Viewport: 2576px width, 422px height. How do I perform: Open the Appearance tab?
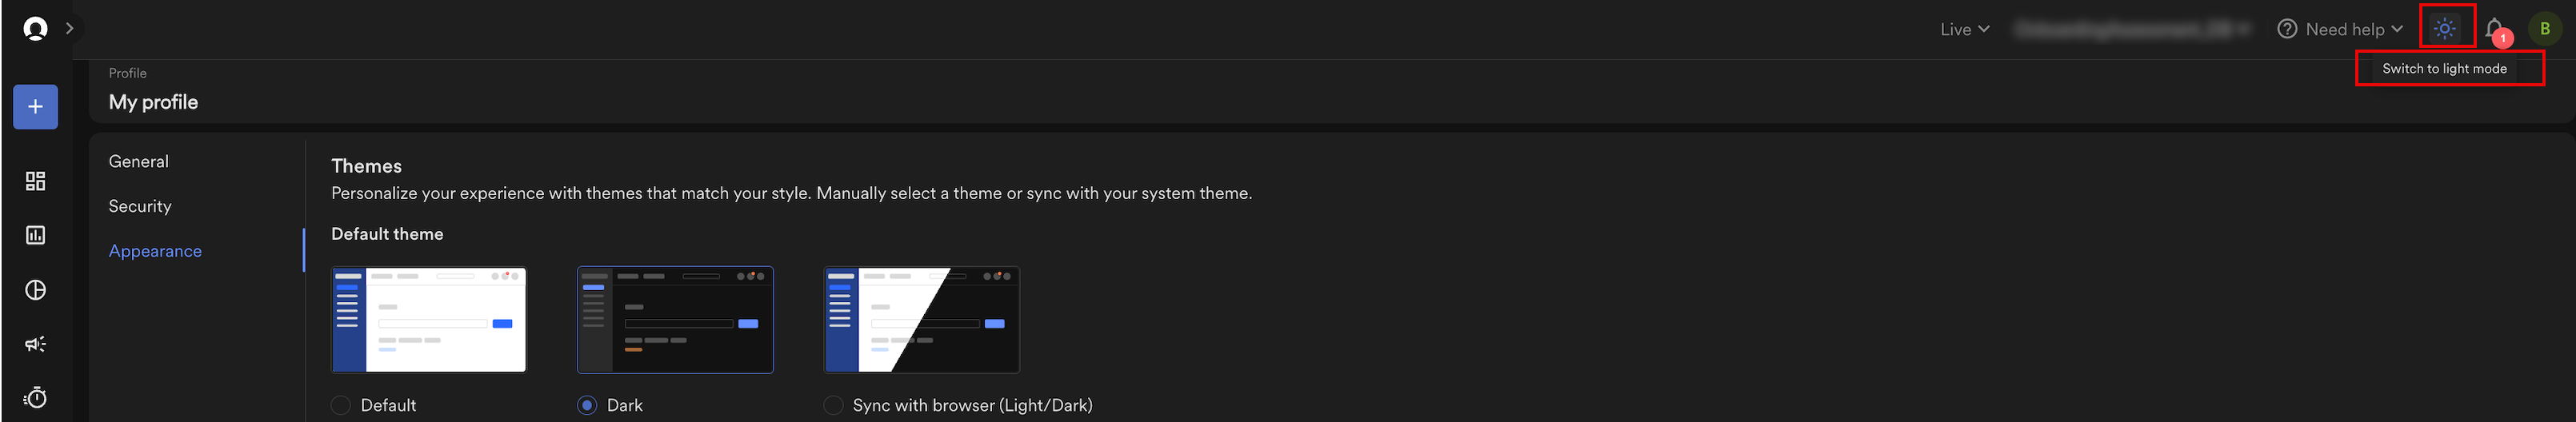(x=155, y=251)
